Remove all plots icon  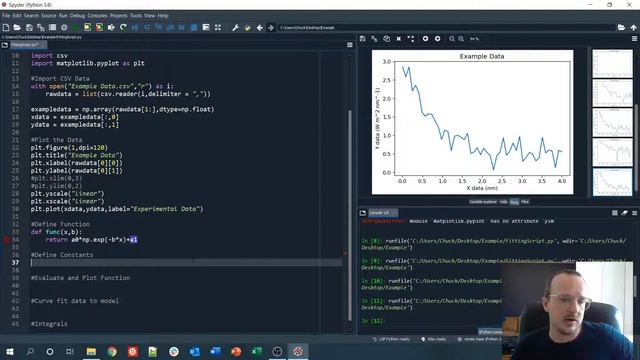click(x=411, y=38)
